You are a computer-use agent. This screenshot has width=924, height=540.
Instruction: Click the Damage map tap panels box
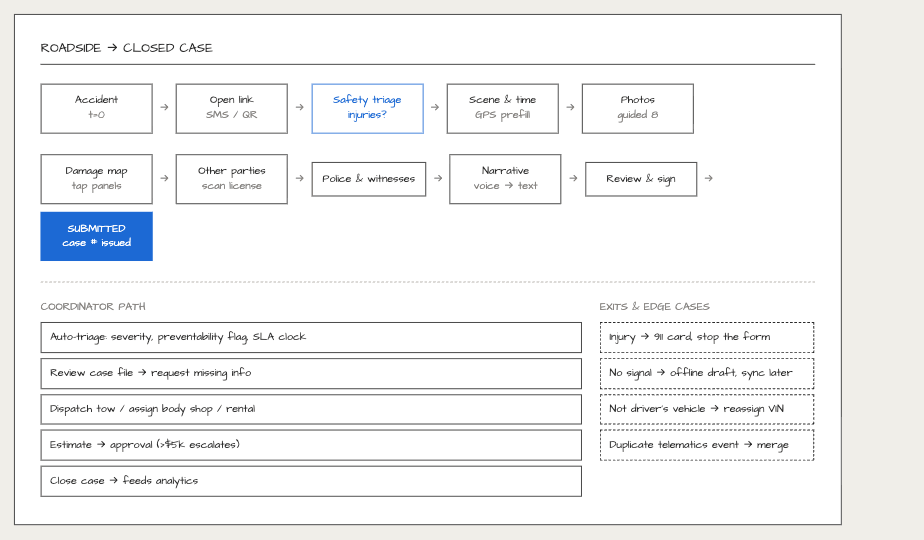[97, 179]
